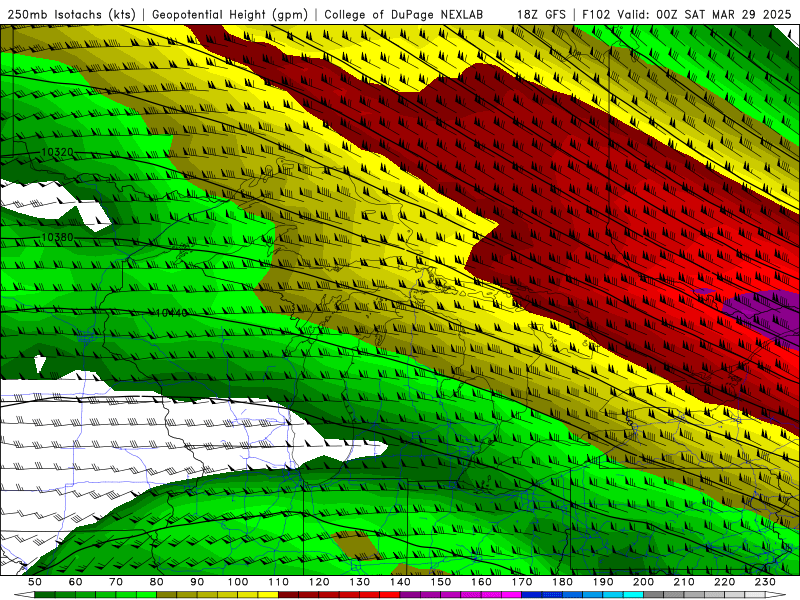This screenshot has width=800, height=600.
Task: Select the 10320 height contour label
Action: tap(57, 152)
